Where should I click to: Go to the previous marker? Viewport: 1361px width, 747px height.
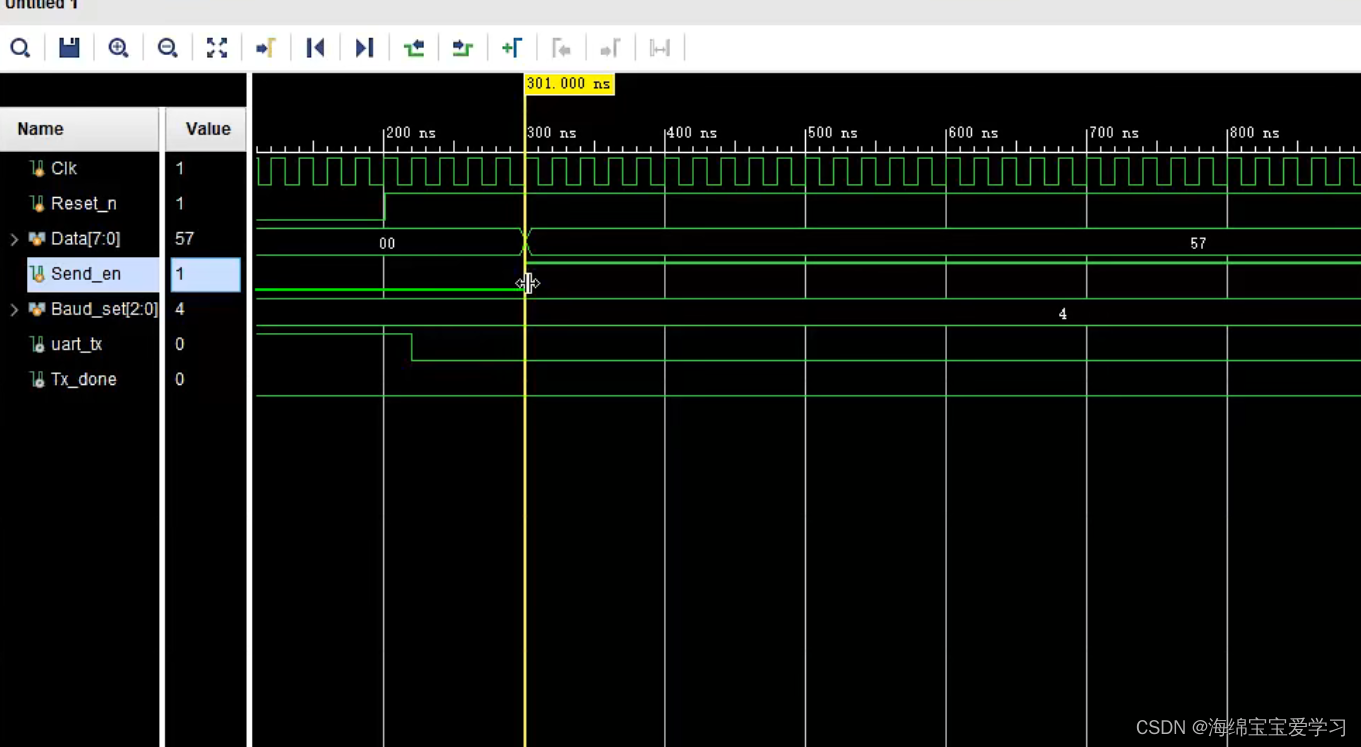coord(561,48)
